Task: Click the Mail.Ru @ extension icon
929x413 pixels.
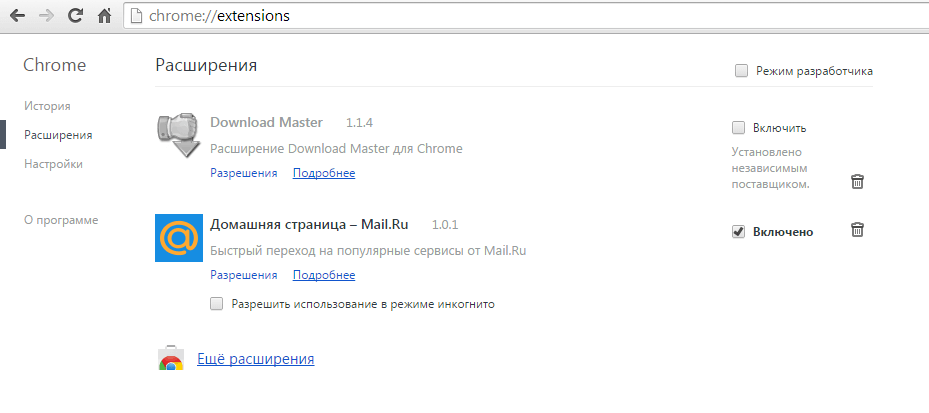Action: [180, 238]
